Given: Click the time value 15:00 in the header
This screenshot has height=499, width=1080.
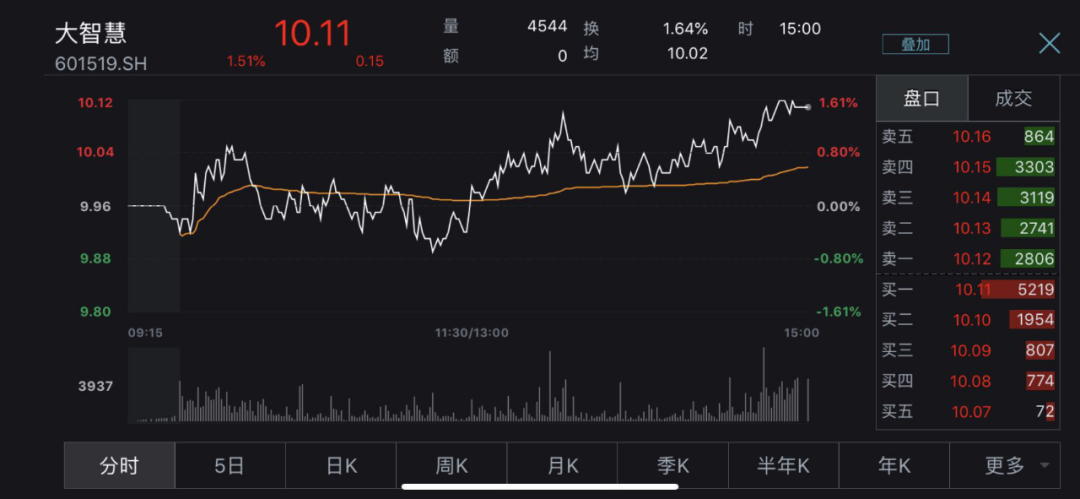Looking at the screenshot, I should [x=800, y=29].
